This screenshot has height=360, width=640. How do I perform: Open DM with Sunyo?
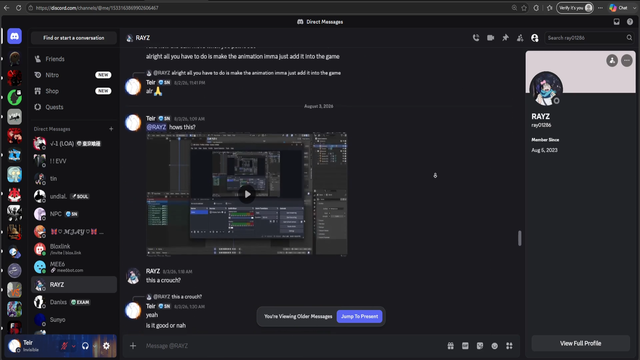(74, 320)
